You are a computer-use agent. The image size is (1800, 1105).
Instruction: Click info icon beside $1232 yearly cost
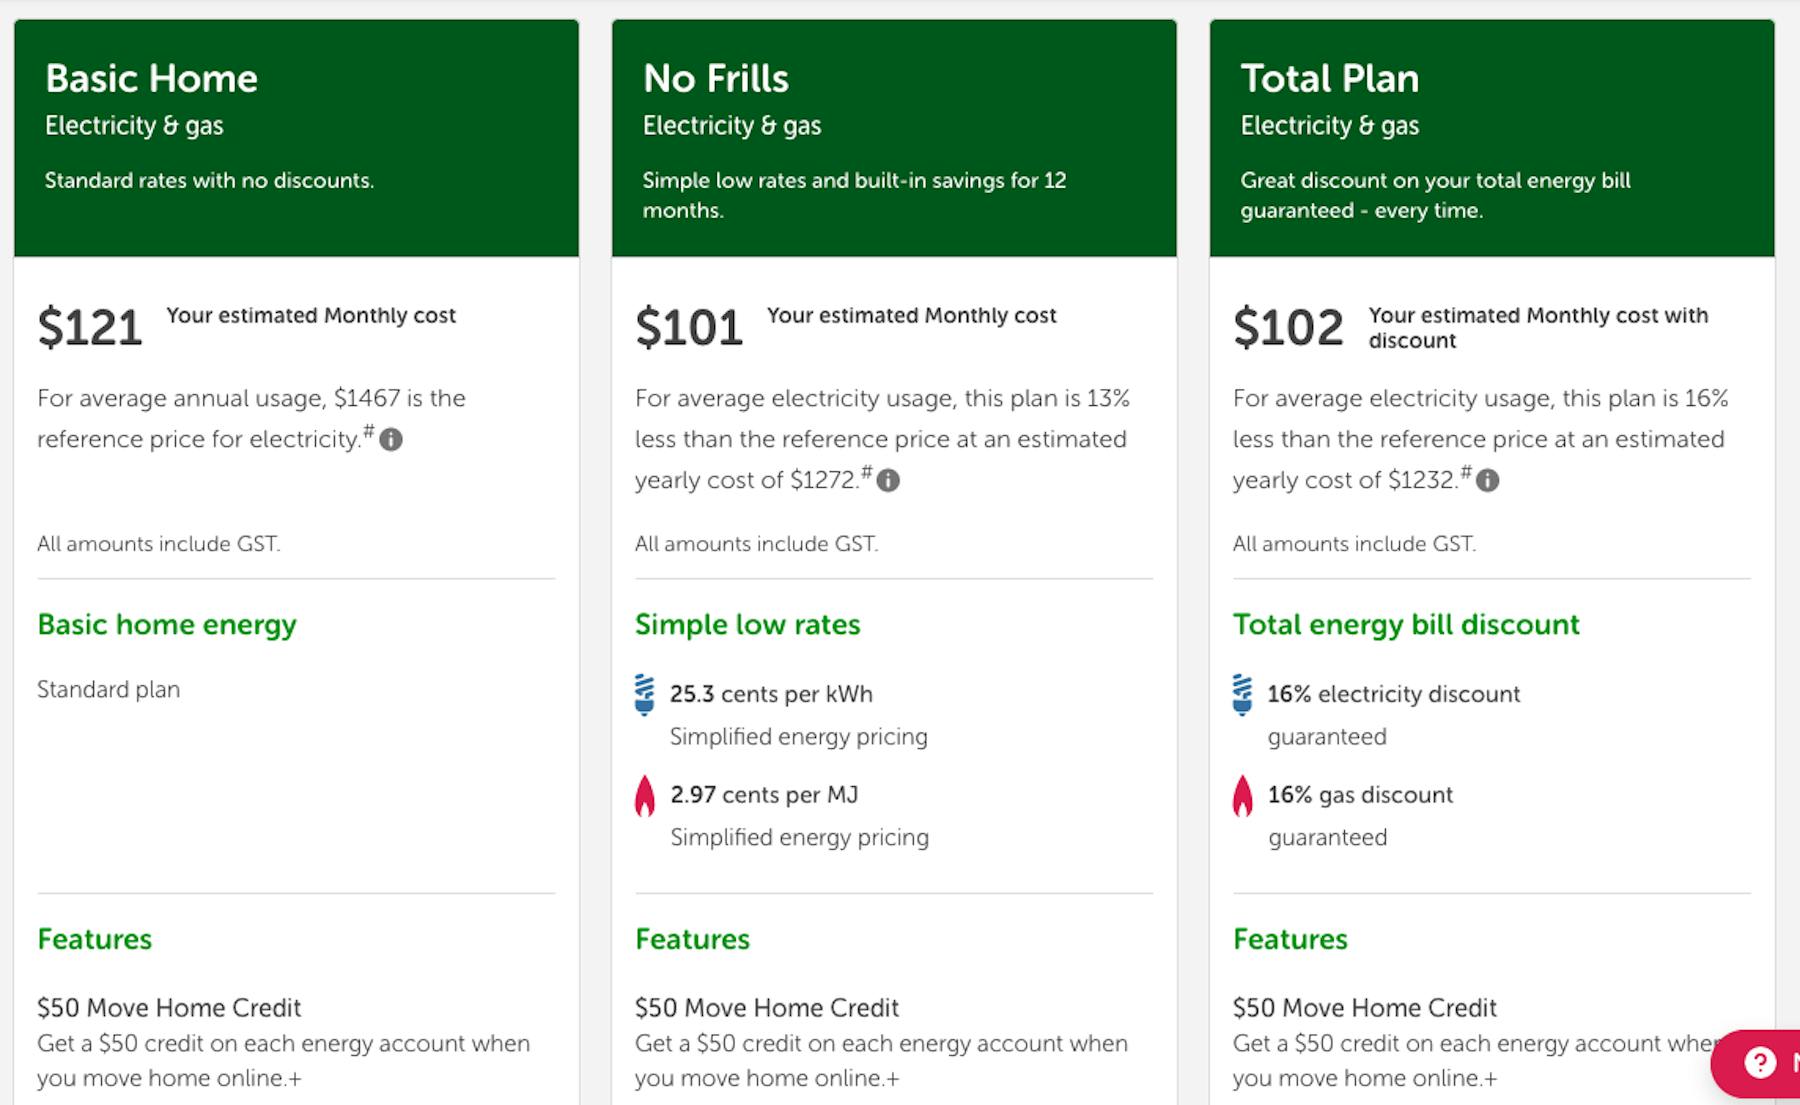tap(1488, 481)
